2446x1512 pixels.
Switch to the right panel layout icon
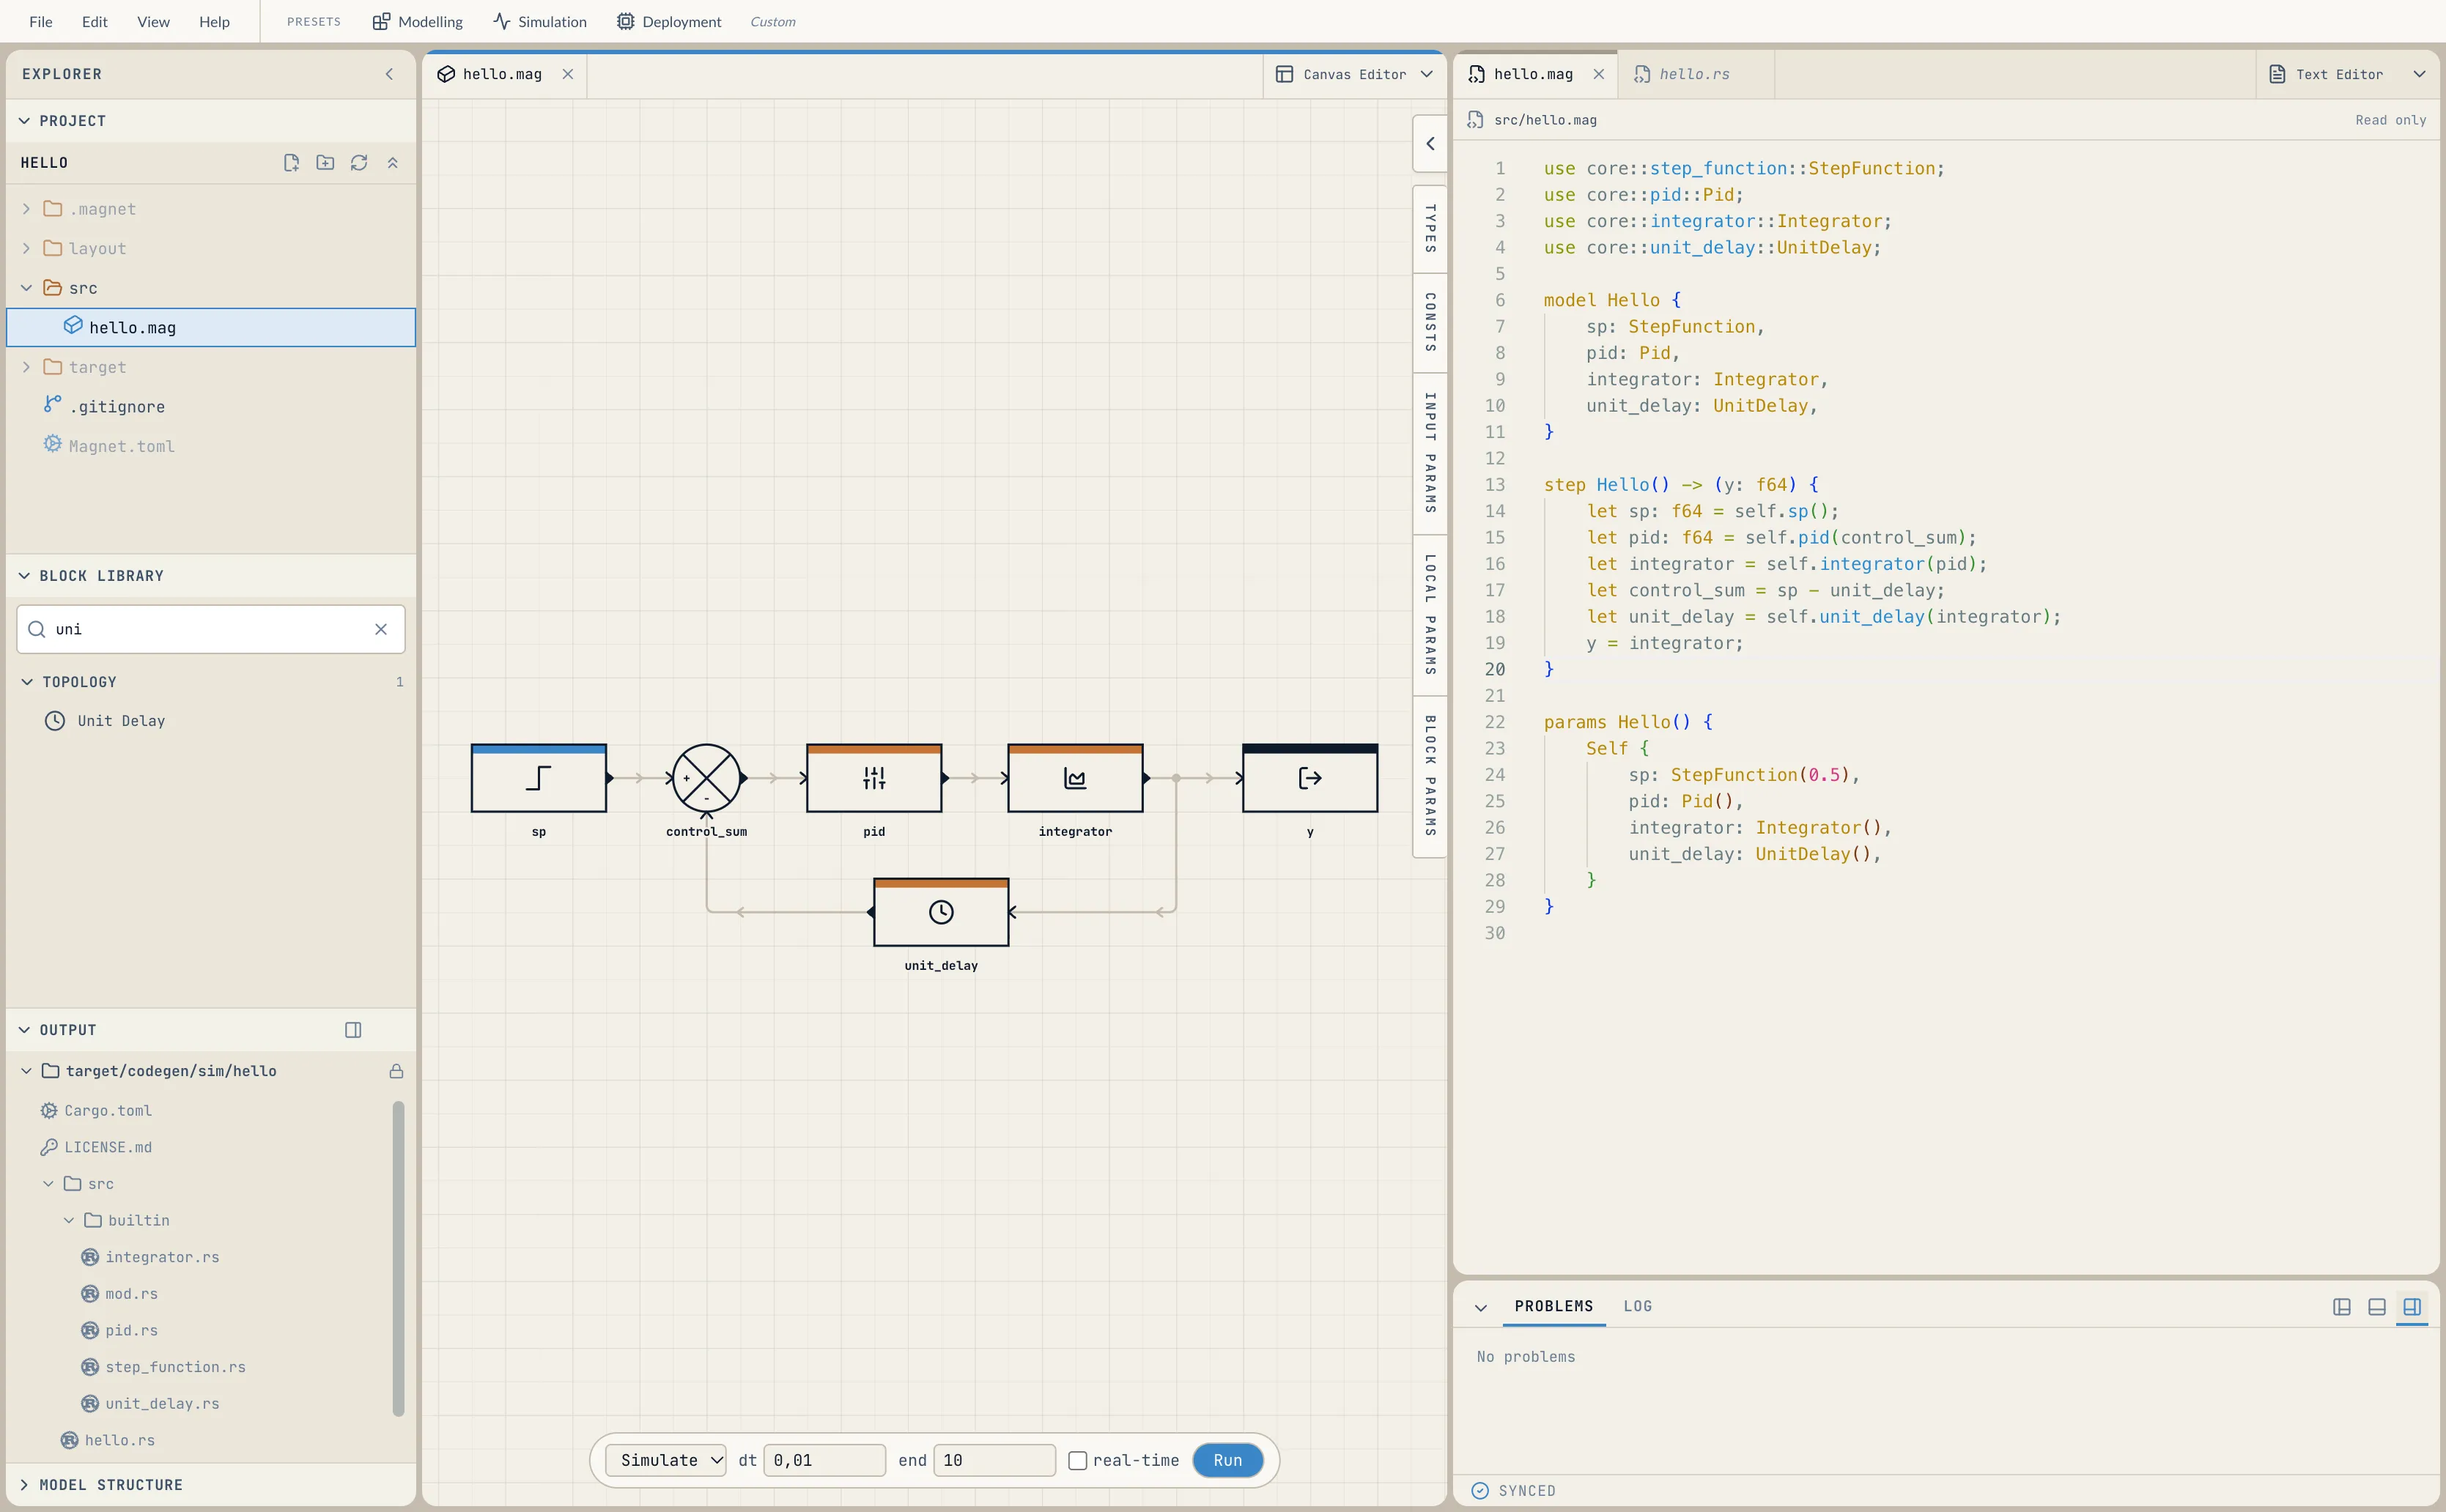[x=2412, y=1307]
